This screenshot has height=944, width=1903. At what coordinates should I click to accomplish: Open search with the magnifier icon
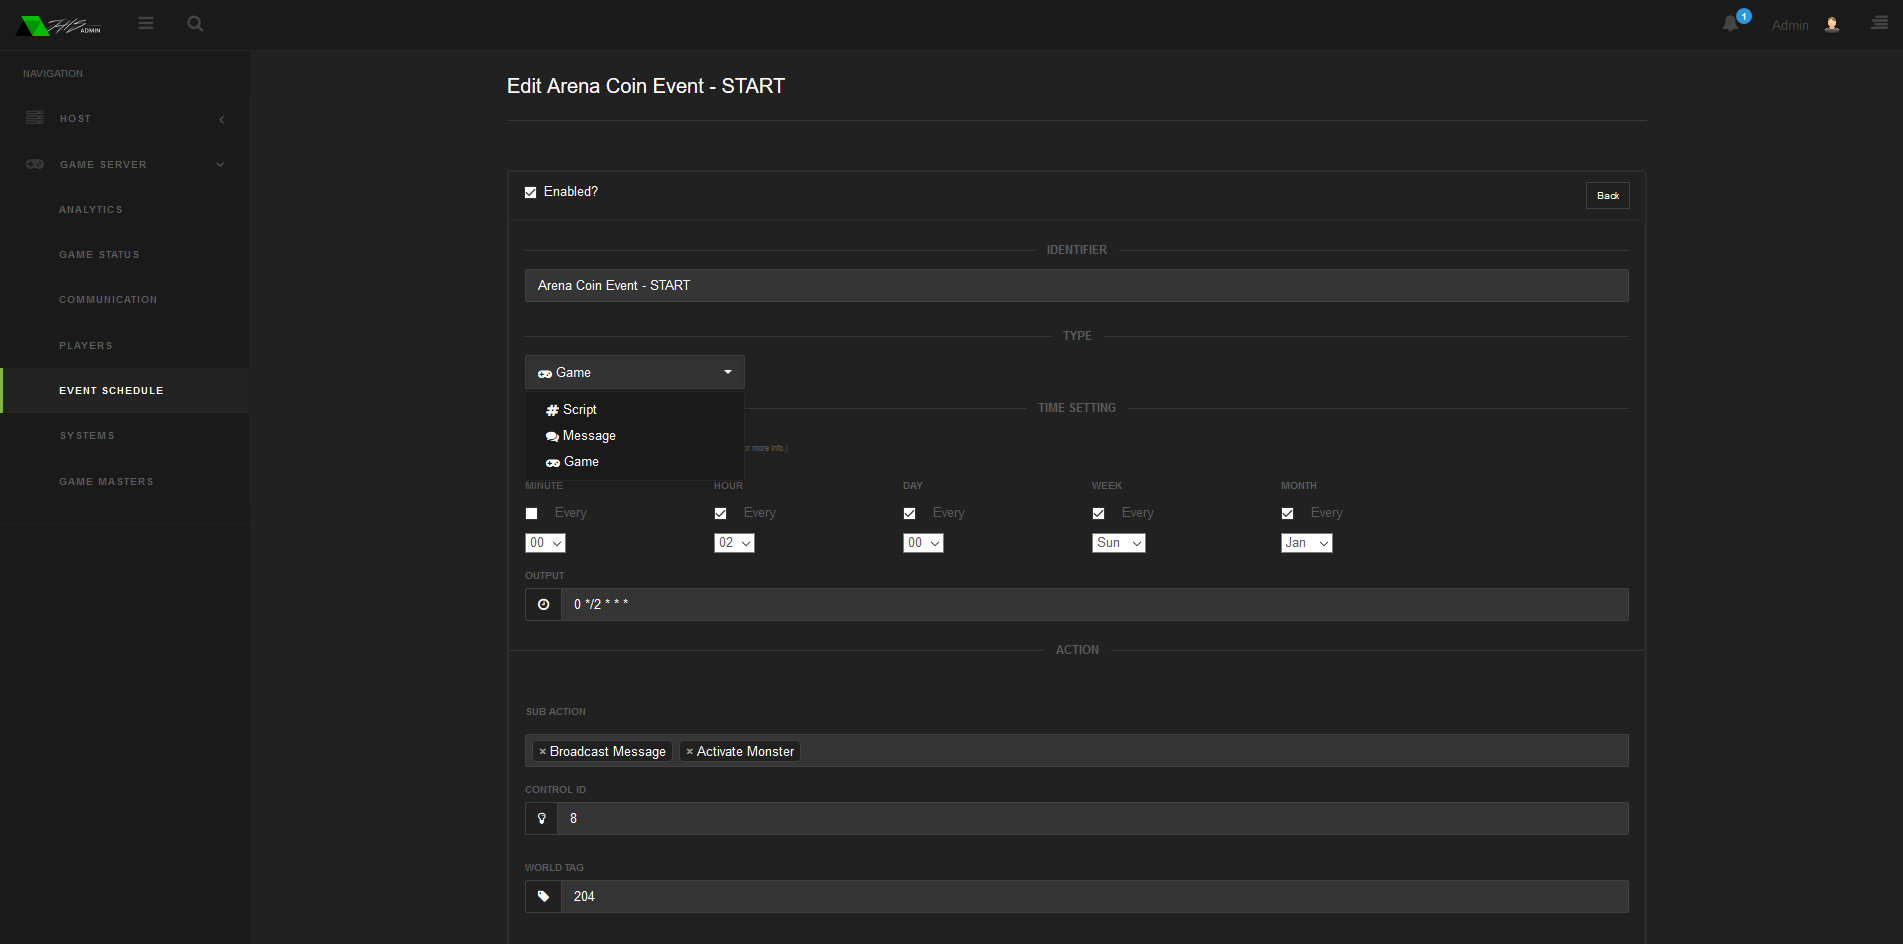pyautogui.click(x=195, y=23)
